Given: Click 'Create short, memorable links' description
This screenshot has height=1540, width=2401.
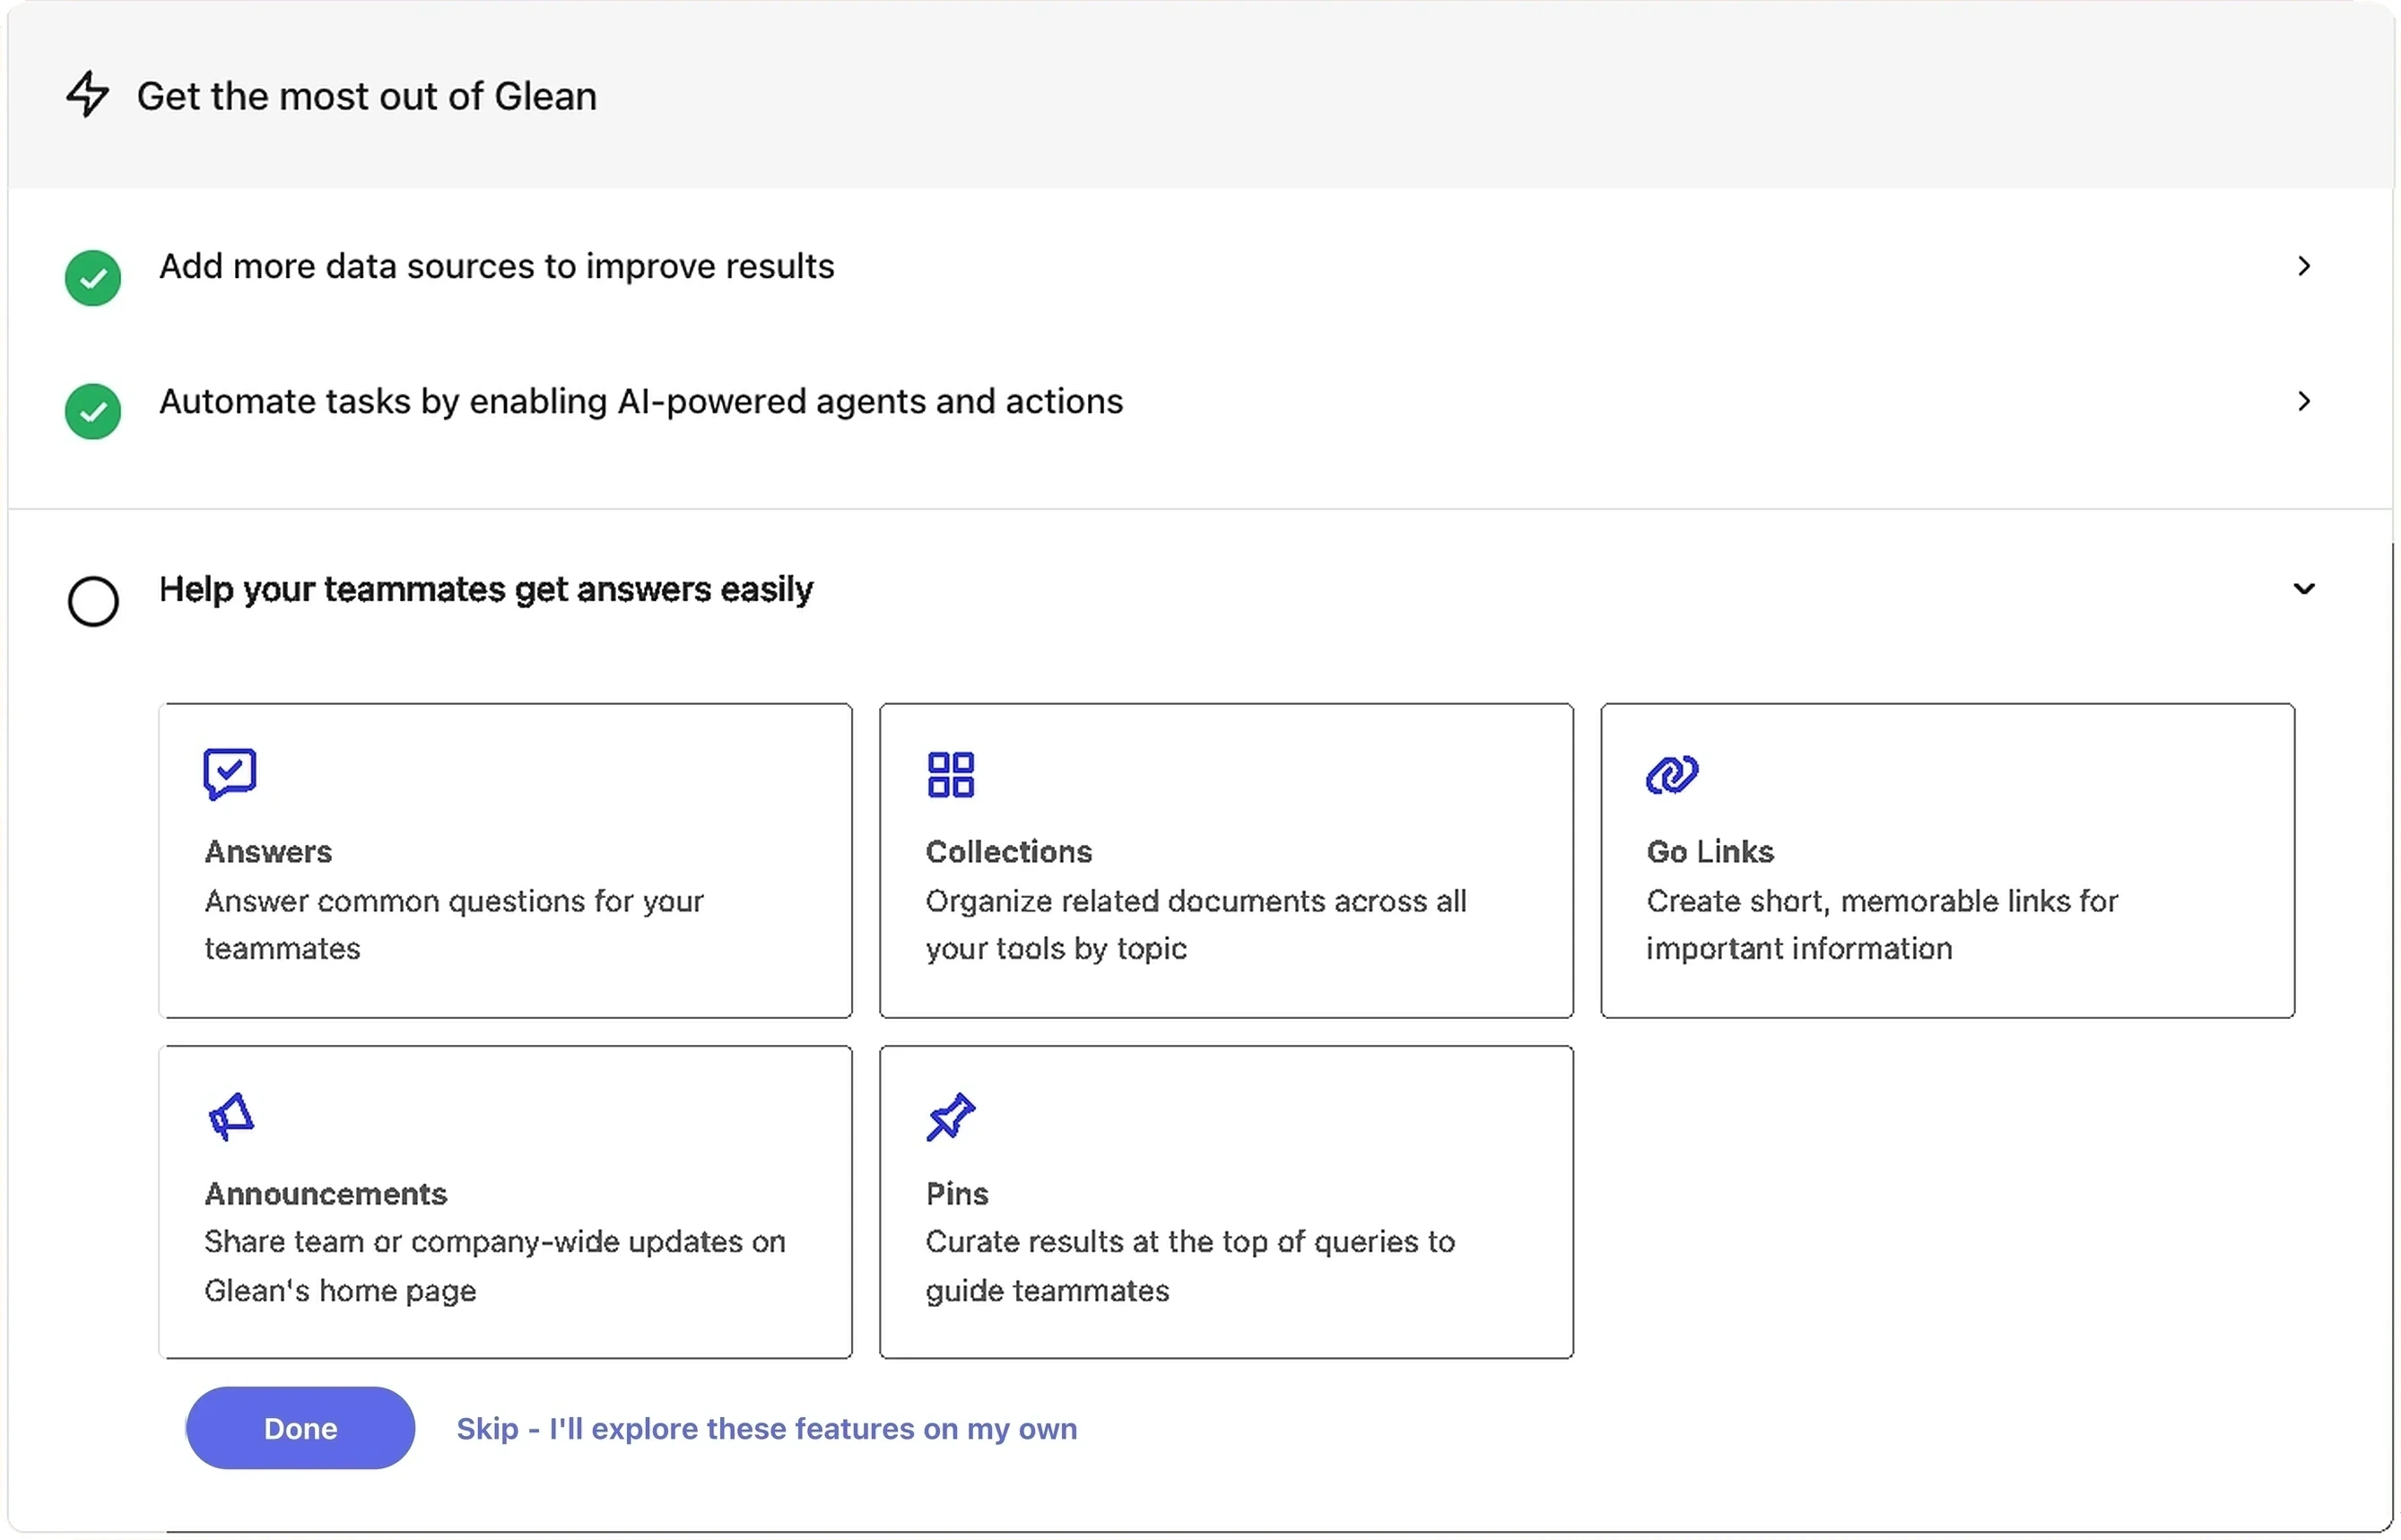Looking at the screenshot, I should click(1882, 925).
